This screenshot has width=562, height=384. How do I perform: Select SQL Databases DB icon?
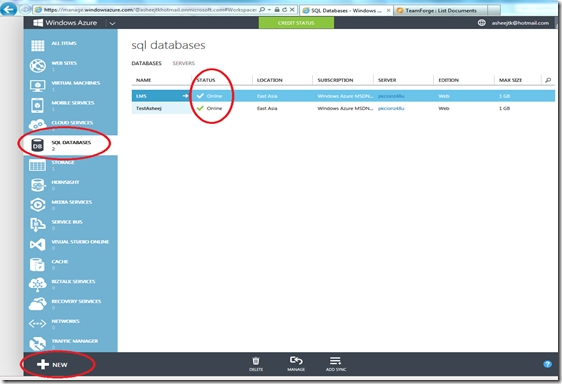pyautogui.click(x=38, y=145)
